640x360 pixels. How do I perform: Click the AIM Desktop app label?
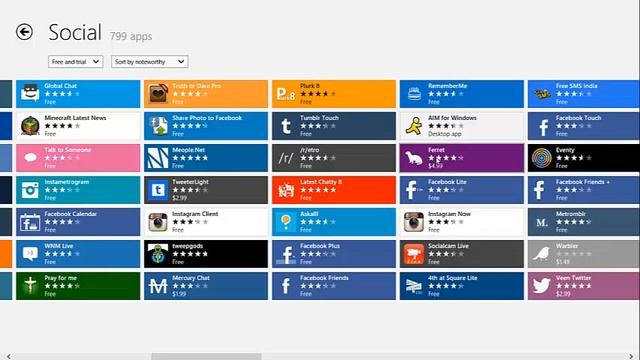point(444,134)
